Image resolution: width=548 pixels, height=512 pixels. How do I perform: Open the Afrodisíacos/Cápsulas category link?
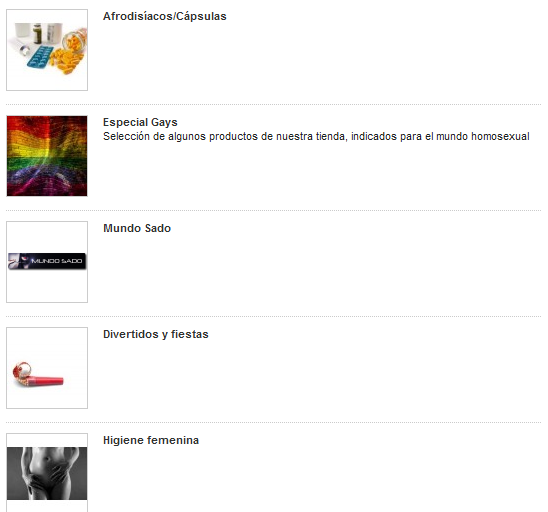click(165, 16)
